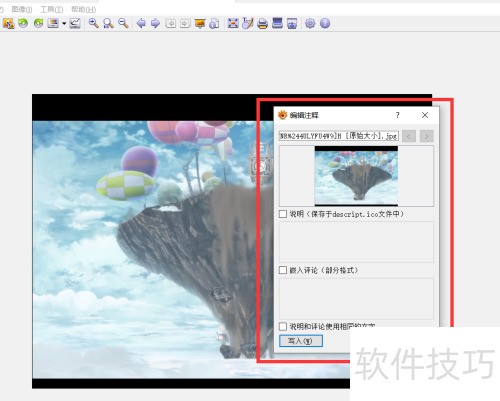Toggle full screen view icon

(x=233, y=23)
